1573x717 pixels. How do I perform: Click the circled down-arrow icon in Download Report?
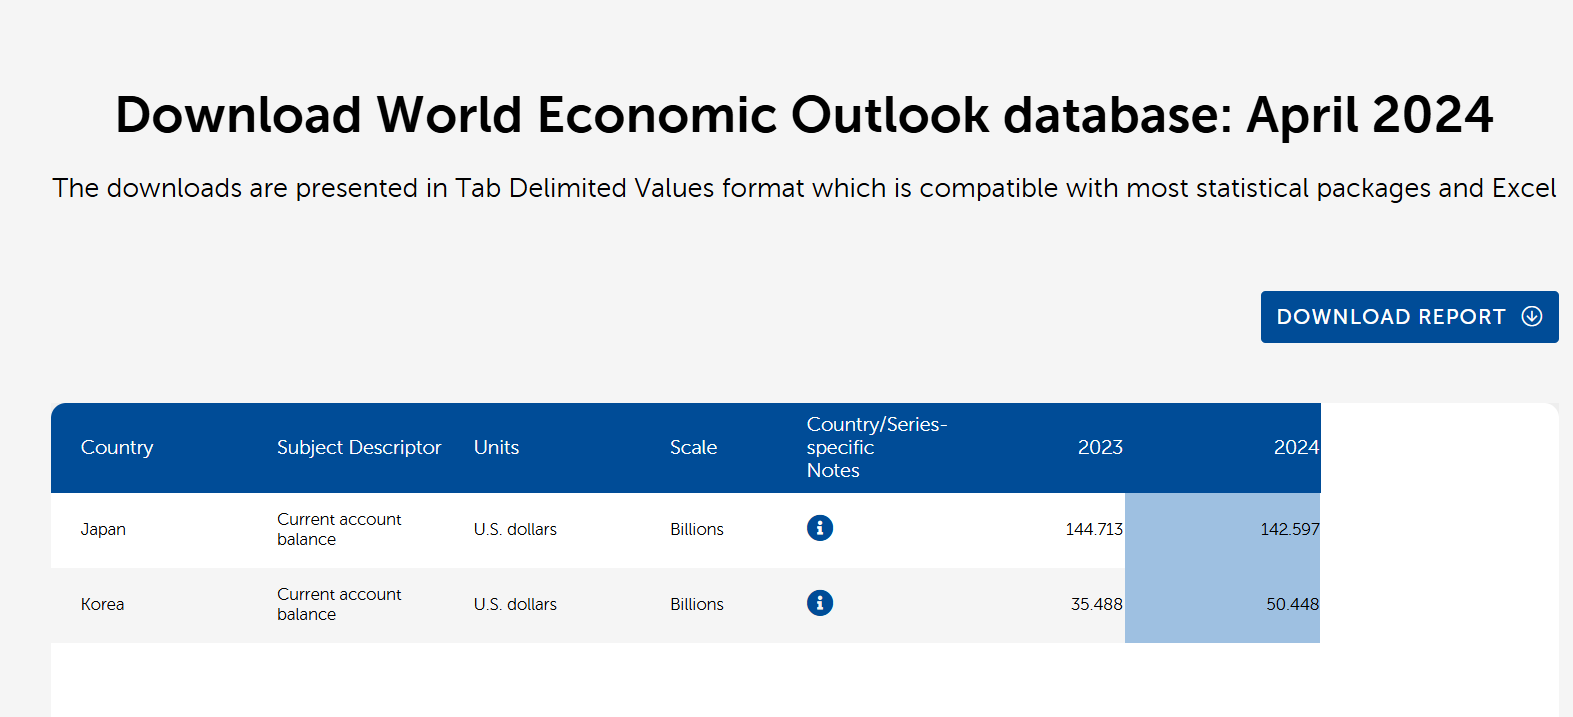pos(1531,317)
